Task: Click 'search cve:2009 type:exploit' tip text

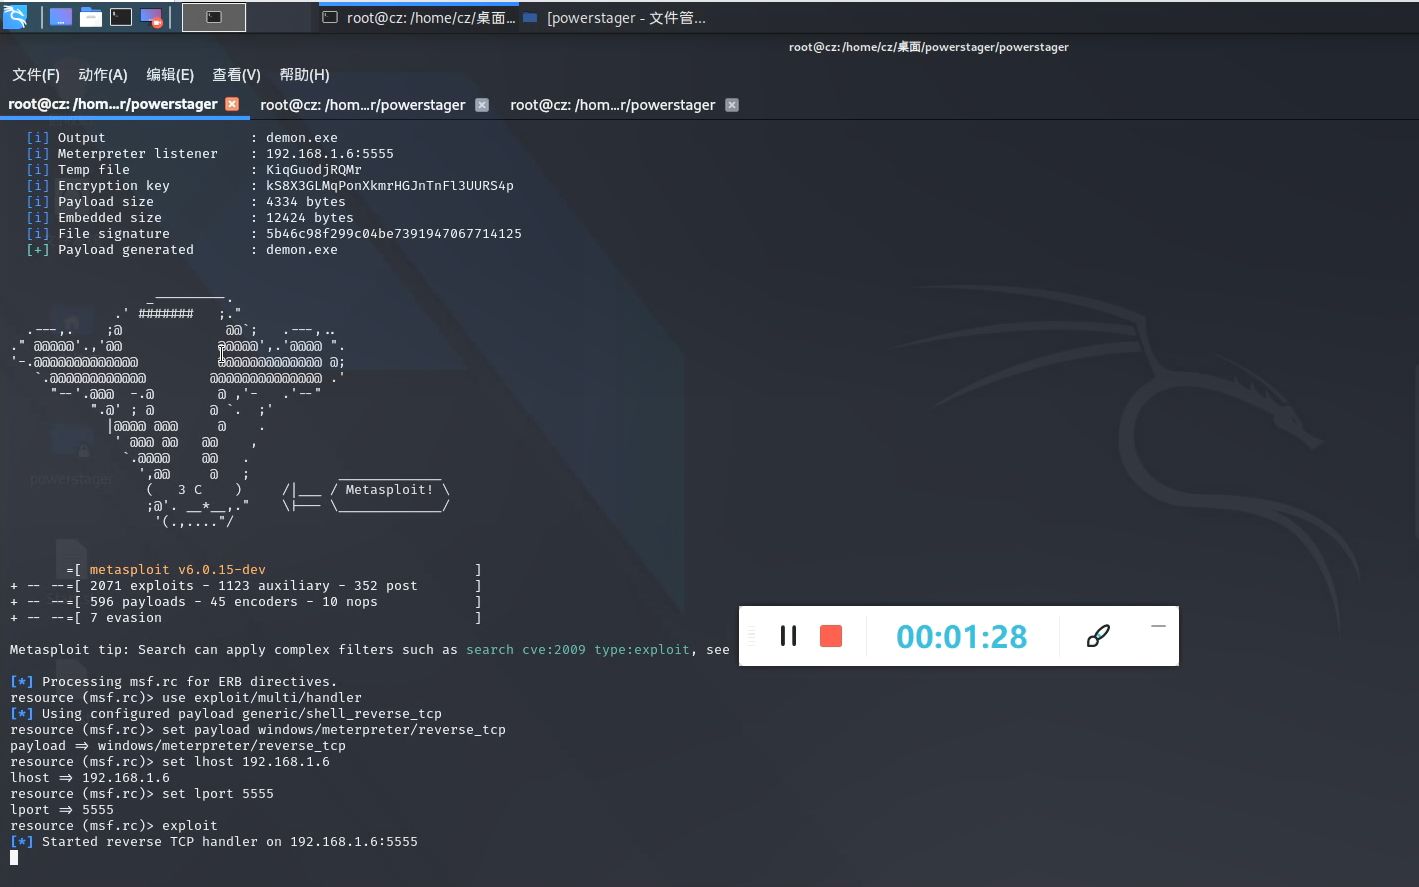Action: pos(578,650)
